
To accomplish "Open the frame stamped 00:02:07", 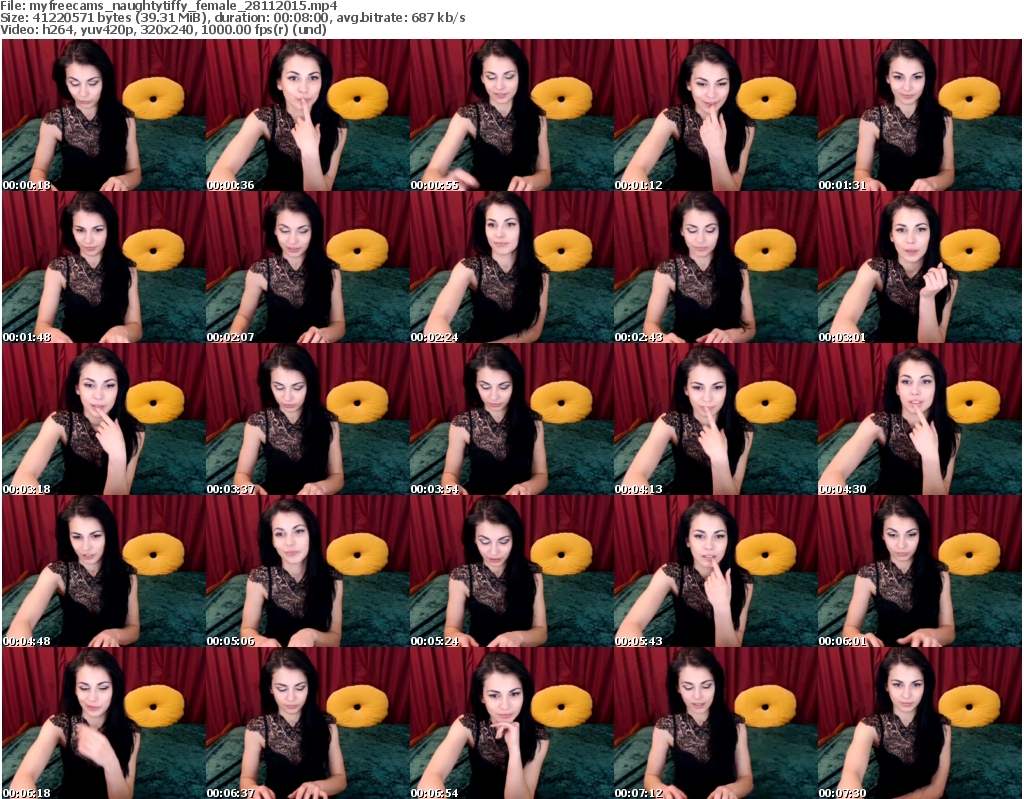I will coord(308,267).
